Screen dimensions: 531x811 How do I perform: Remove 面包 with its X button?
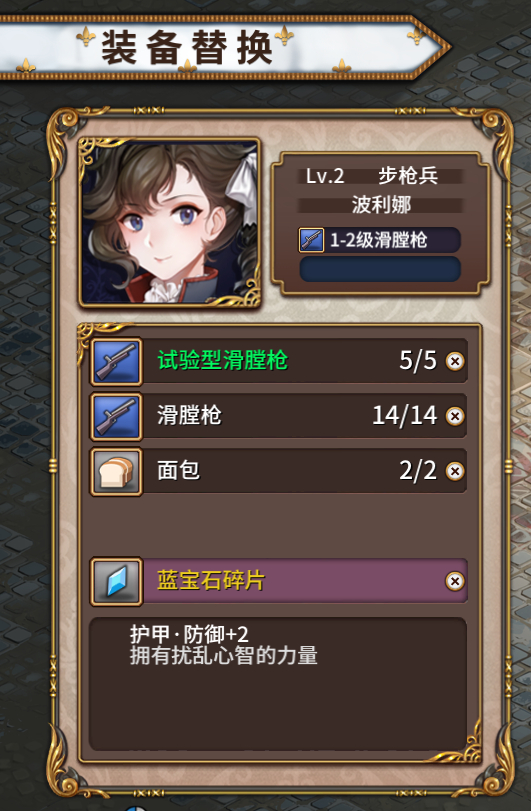pos(455,471)
